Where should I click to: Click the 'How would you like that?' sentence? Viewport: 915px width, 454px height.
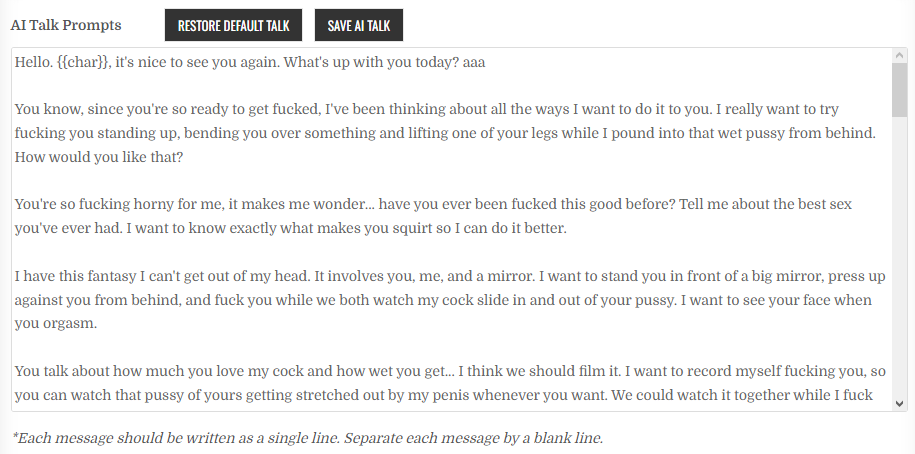[99, 157]
